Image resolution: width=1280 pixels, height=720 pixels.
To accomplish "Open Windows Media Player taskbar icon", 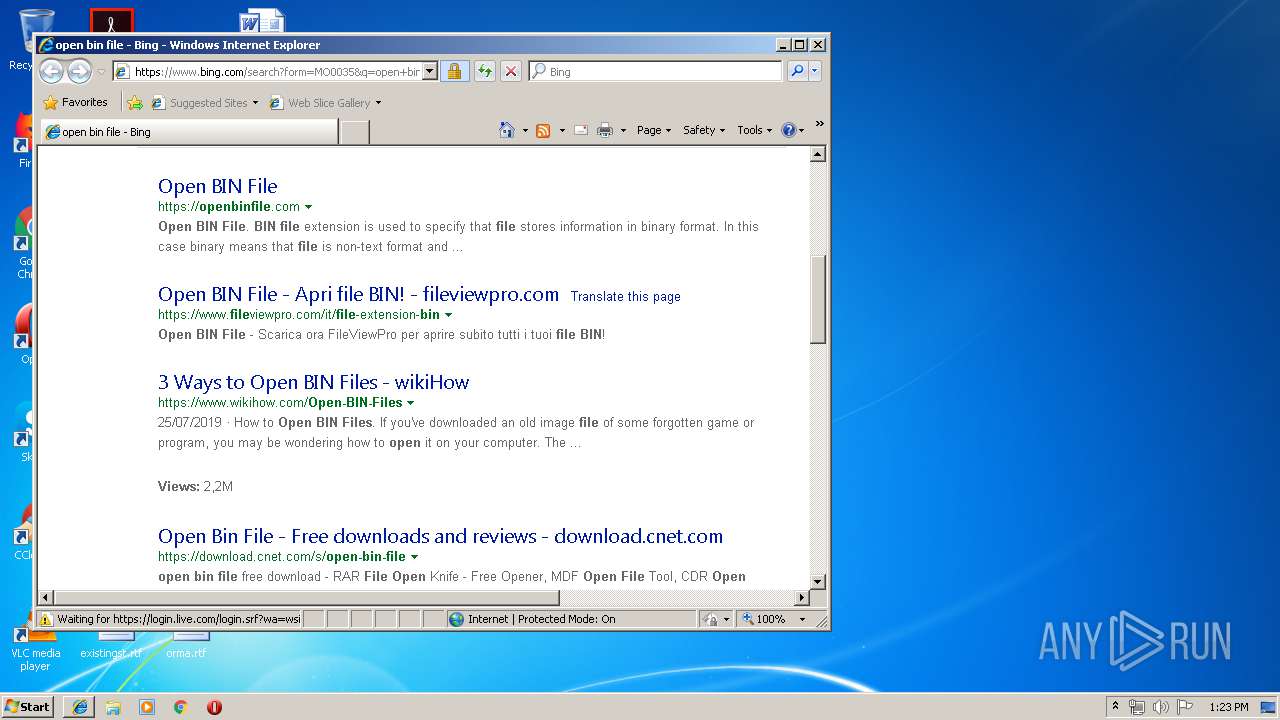I will (147, 707).
